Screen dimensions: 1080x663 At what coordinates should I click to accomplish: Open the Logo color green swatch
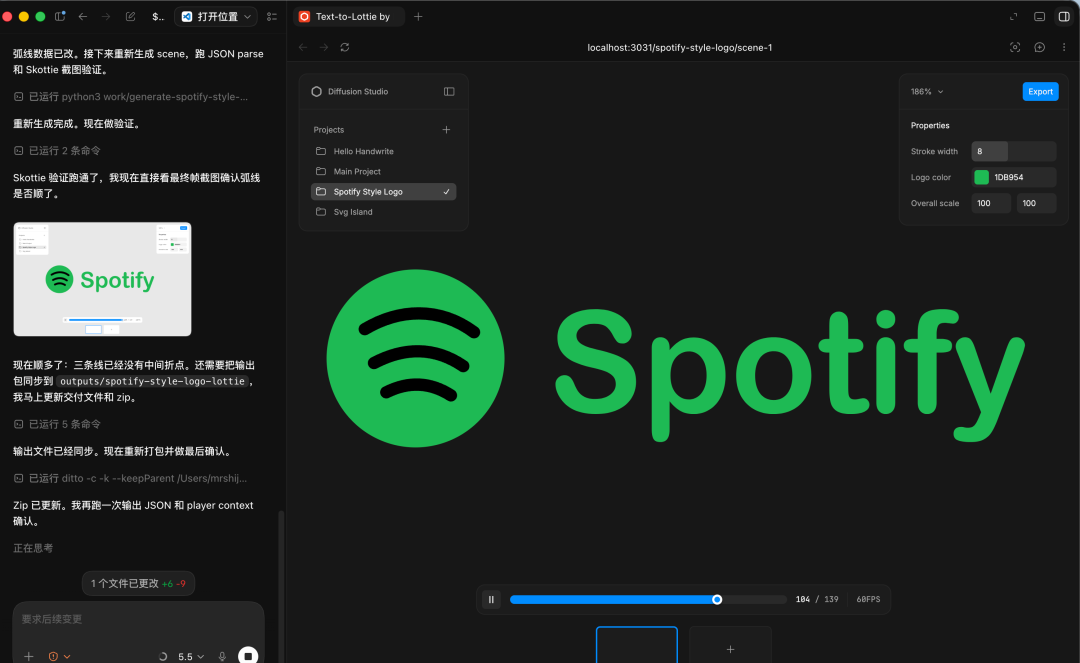click(x=982, y=177)
